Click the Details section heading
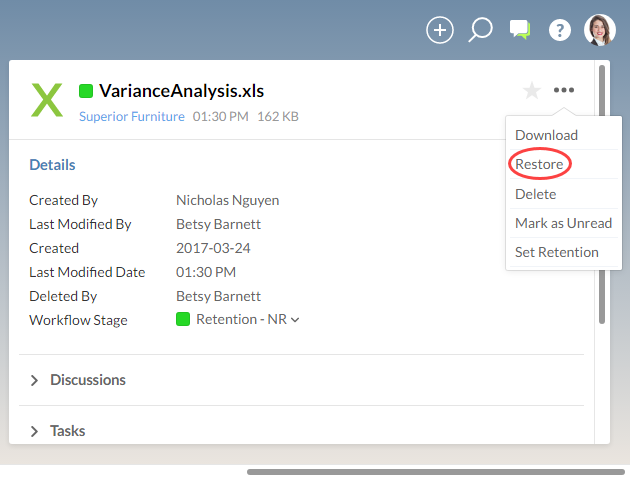This screenshot has height=480, width=630. (x=52, y=165)
